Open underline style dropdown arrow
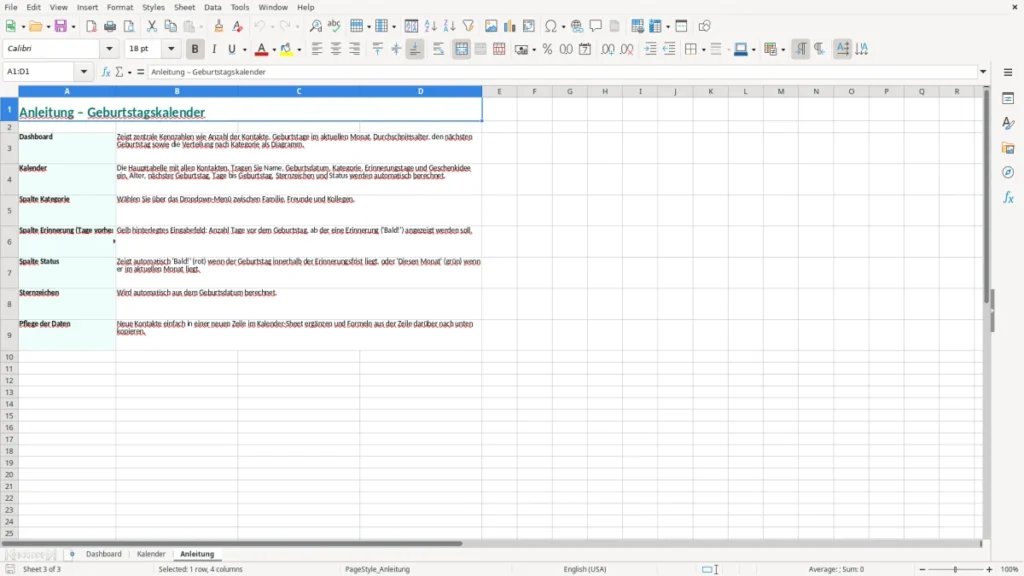The height and width of the screenshot is (576, 1024). pos(244,50)
